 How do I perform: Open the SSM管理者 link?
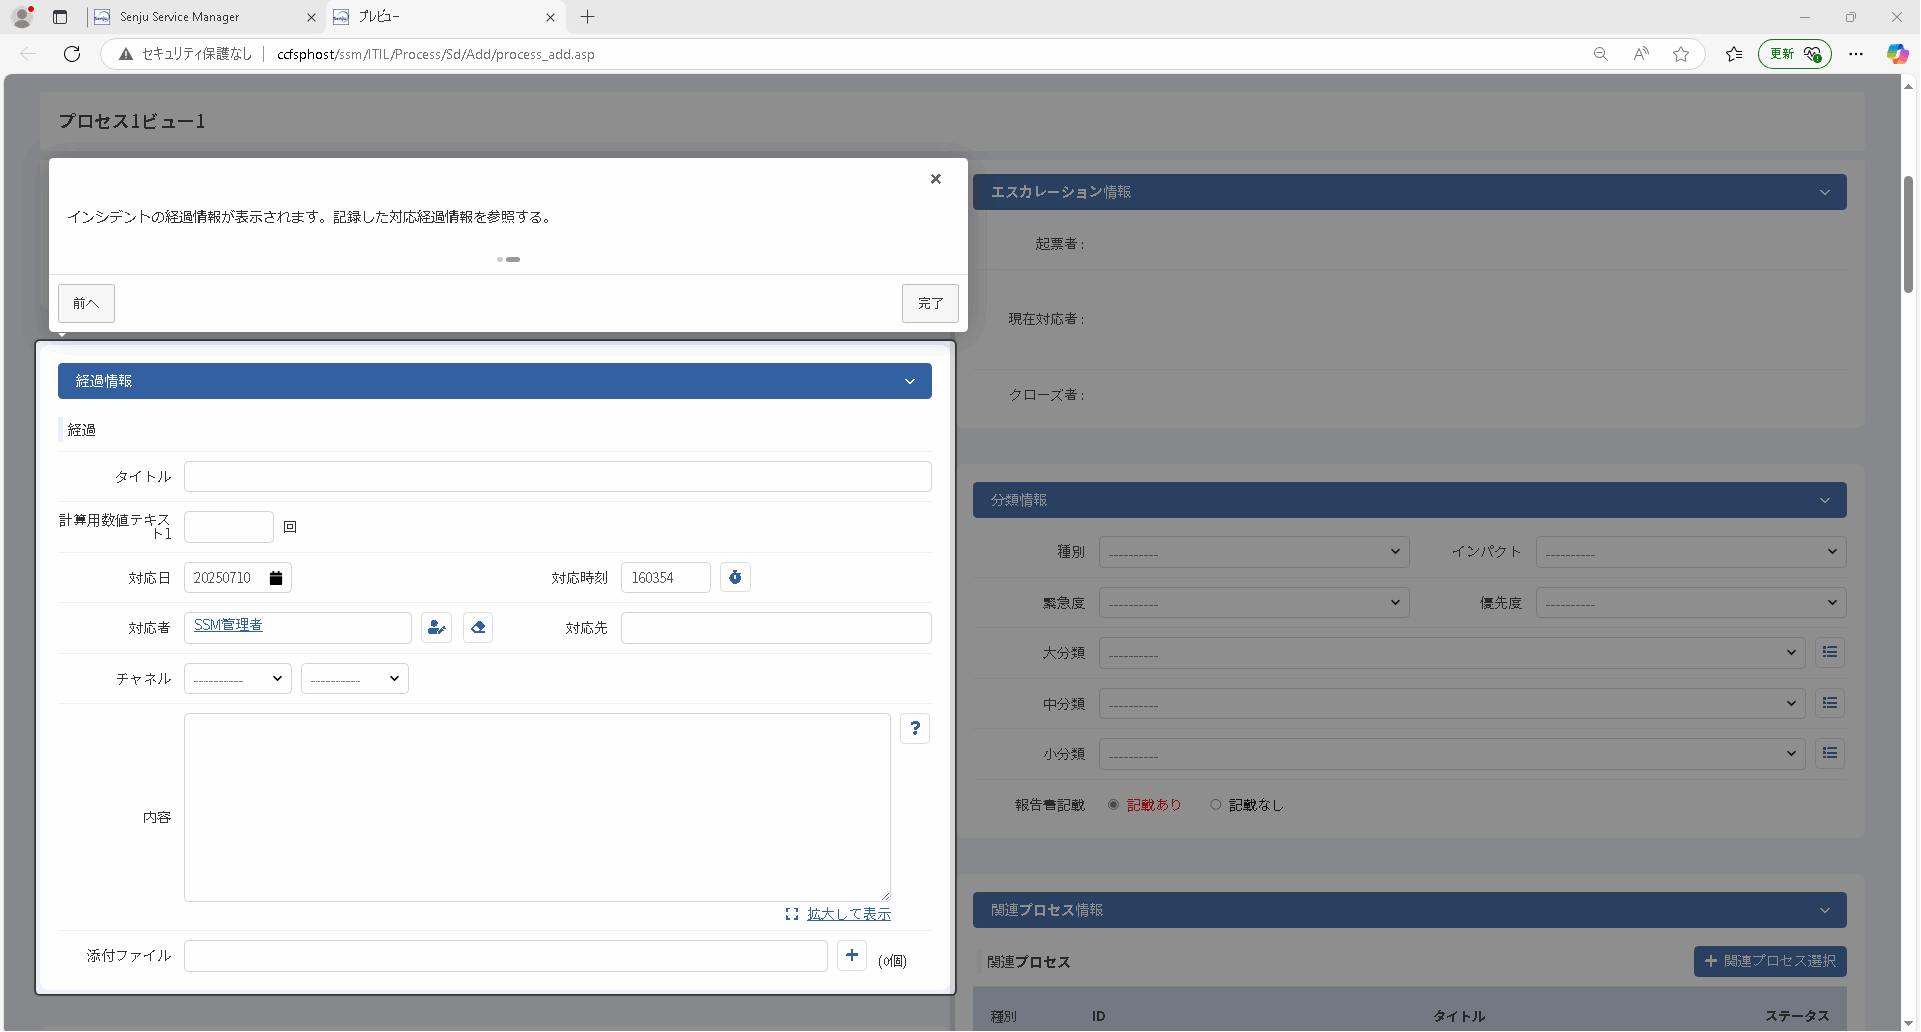[228, 625]
